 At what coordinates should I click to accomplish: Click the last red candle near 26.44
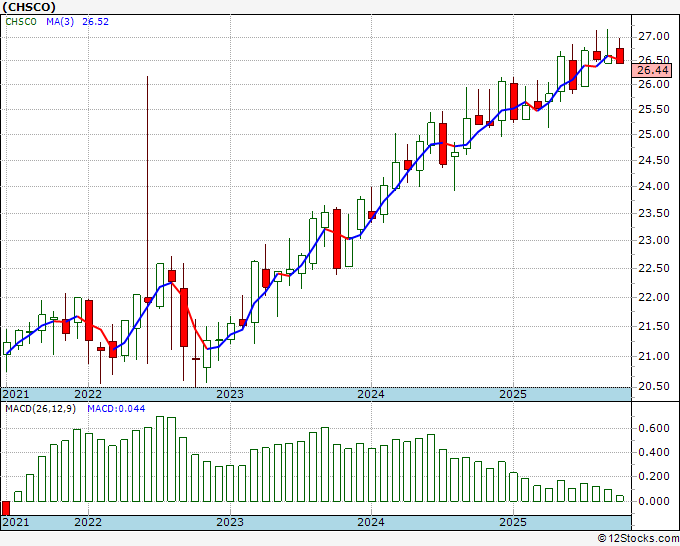(x=620, y=56)
